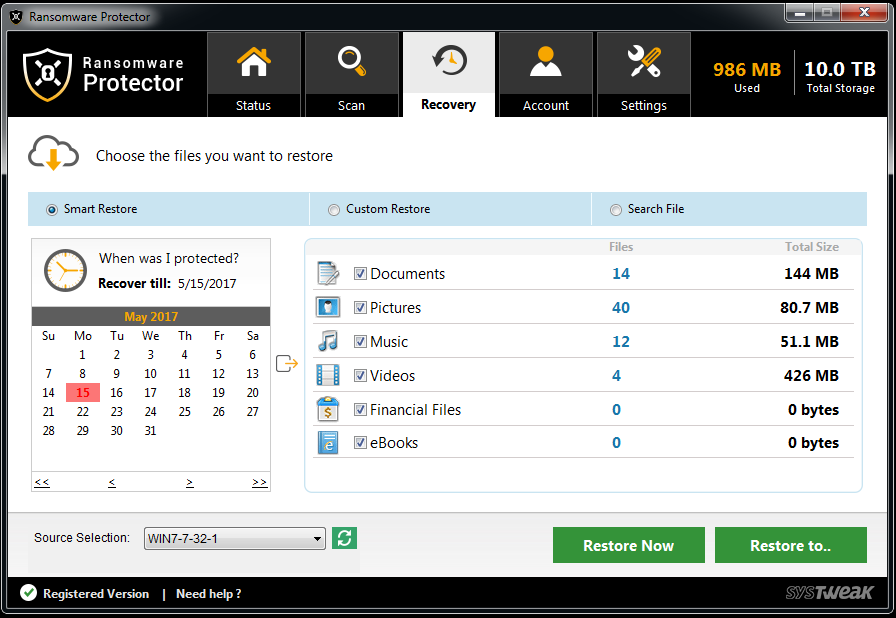
Task: Click the Music notes icon
Action: (328, 341)
